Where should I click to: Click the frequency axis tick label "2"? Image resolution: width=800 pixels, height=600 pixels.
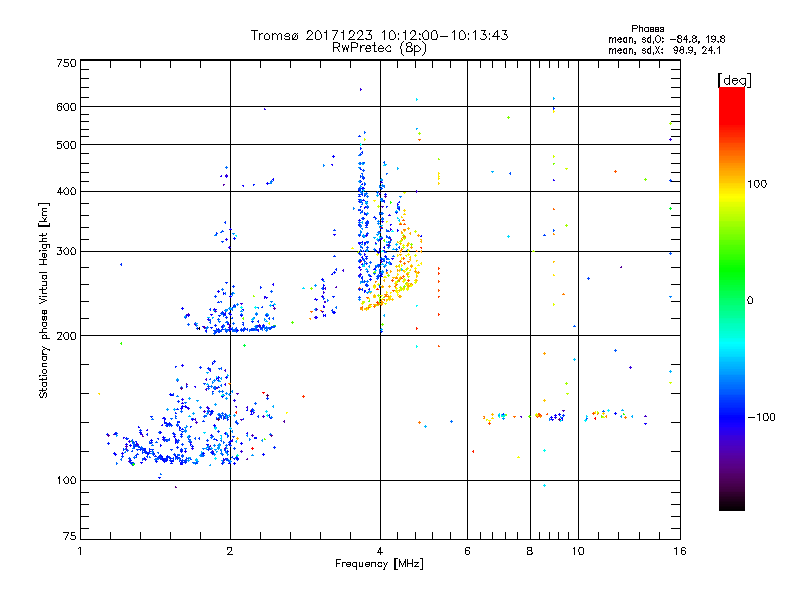230,551
